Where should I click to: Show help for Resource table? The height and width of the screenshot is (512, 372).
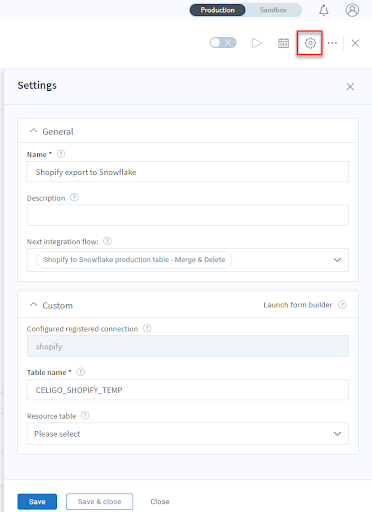(x=85, y=415)
